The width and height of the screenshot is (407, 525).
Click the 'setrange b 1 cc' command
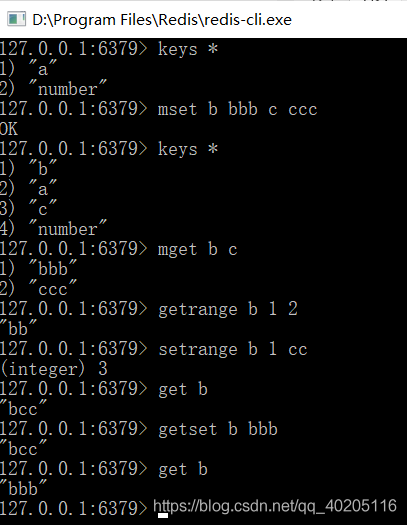point(233,349)
